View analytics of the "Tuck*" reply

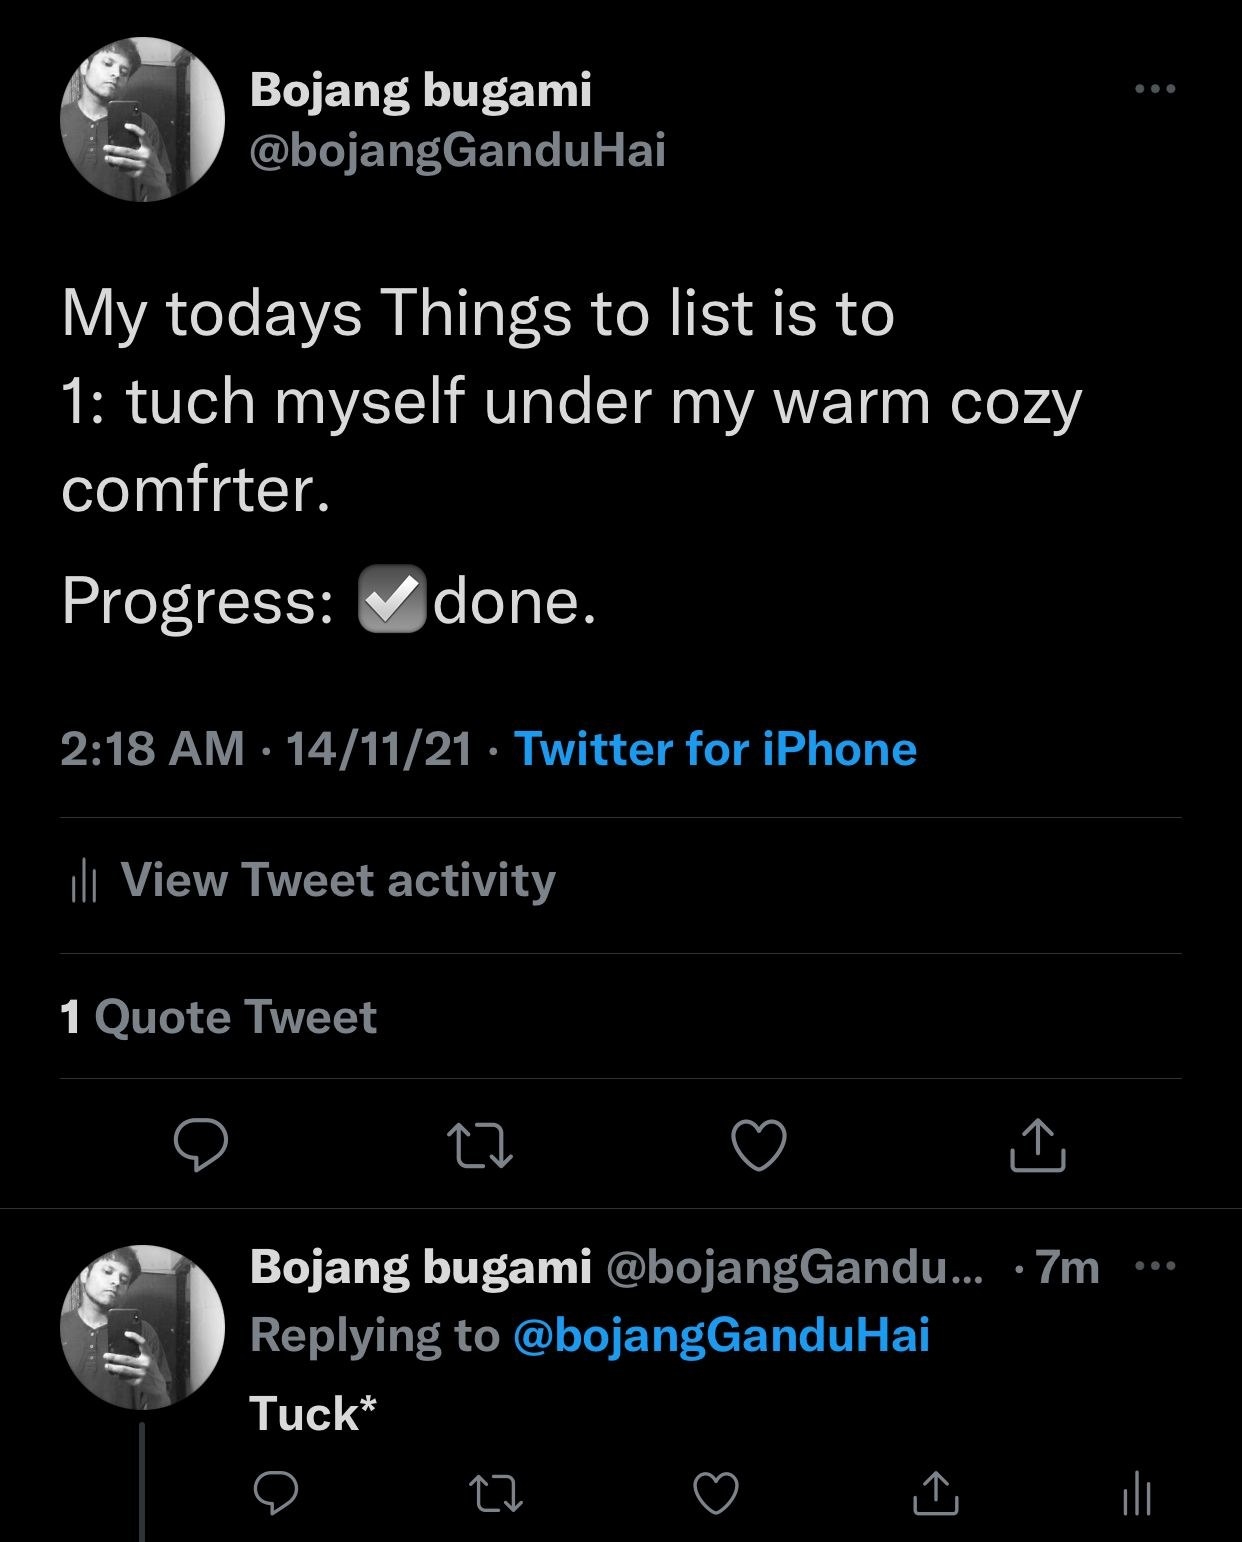click(x=1137, y=1494)
